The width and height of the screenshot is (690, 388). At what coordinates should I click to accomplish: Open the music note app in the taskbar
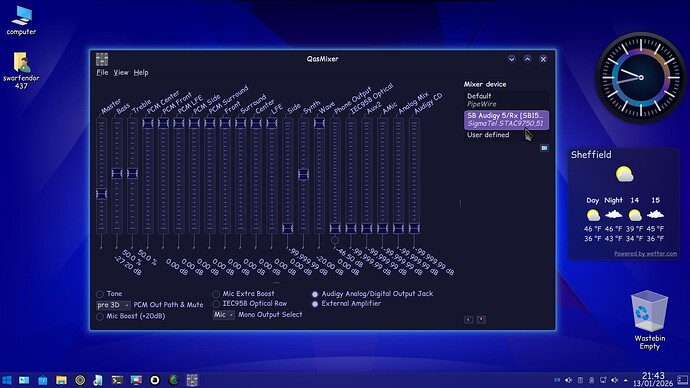point(98,380)
